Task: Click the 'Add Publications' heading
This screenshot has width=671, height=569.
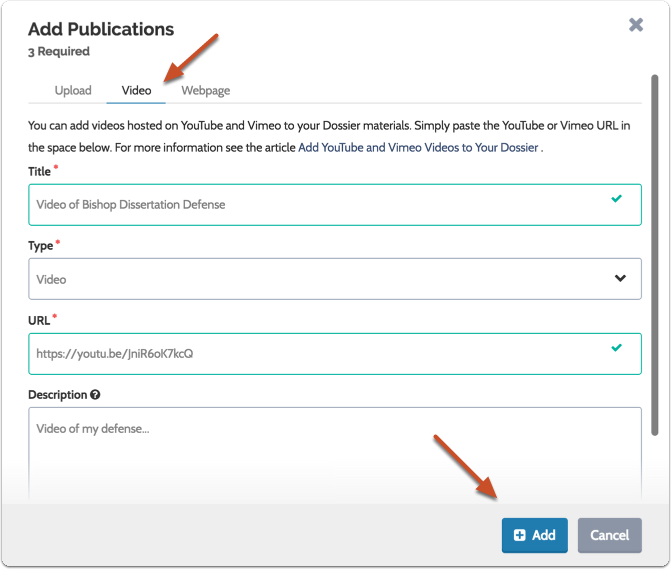Action: click(101, 29)
